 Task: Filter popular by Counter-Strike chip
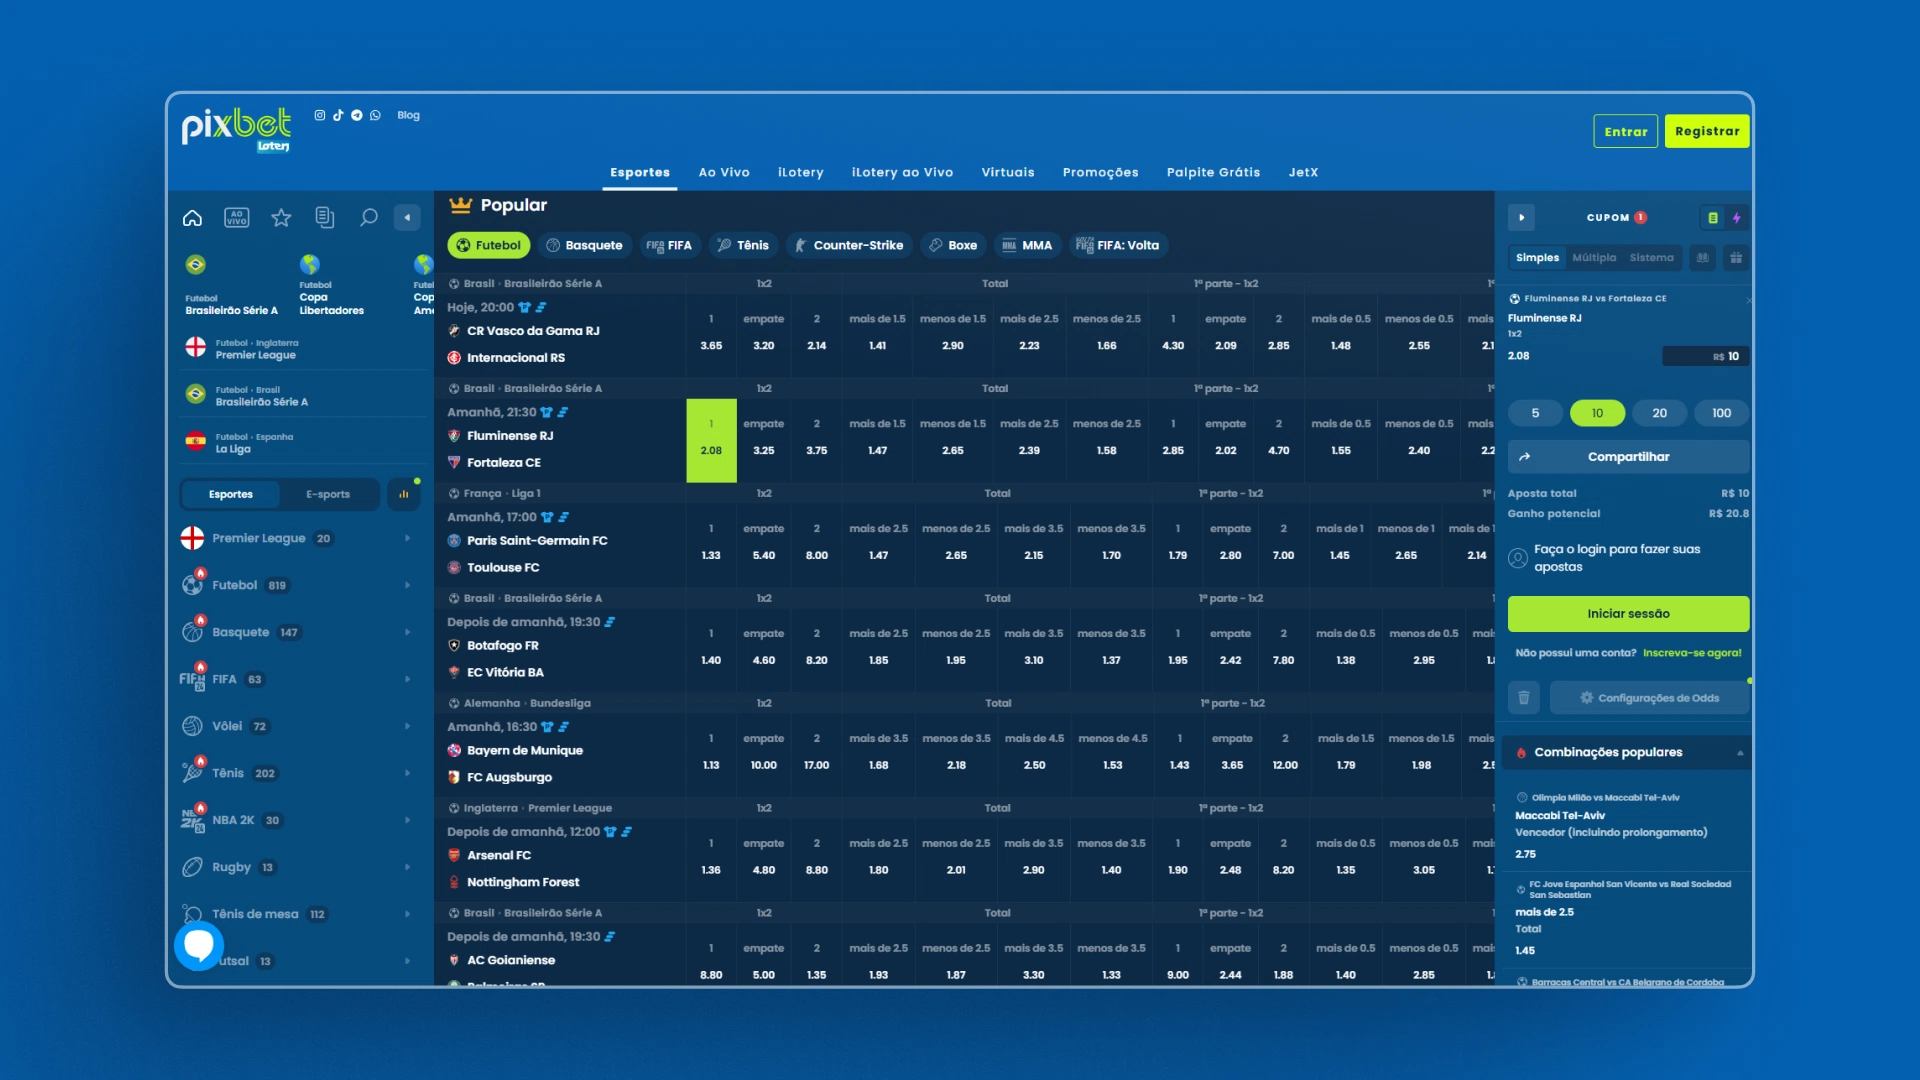[850, 245]
